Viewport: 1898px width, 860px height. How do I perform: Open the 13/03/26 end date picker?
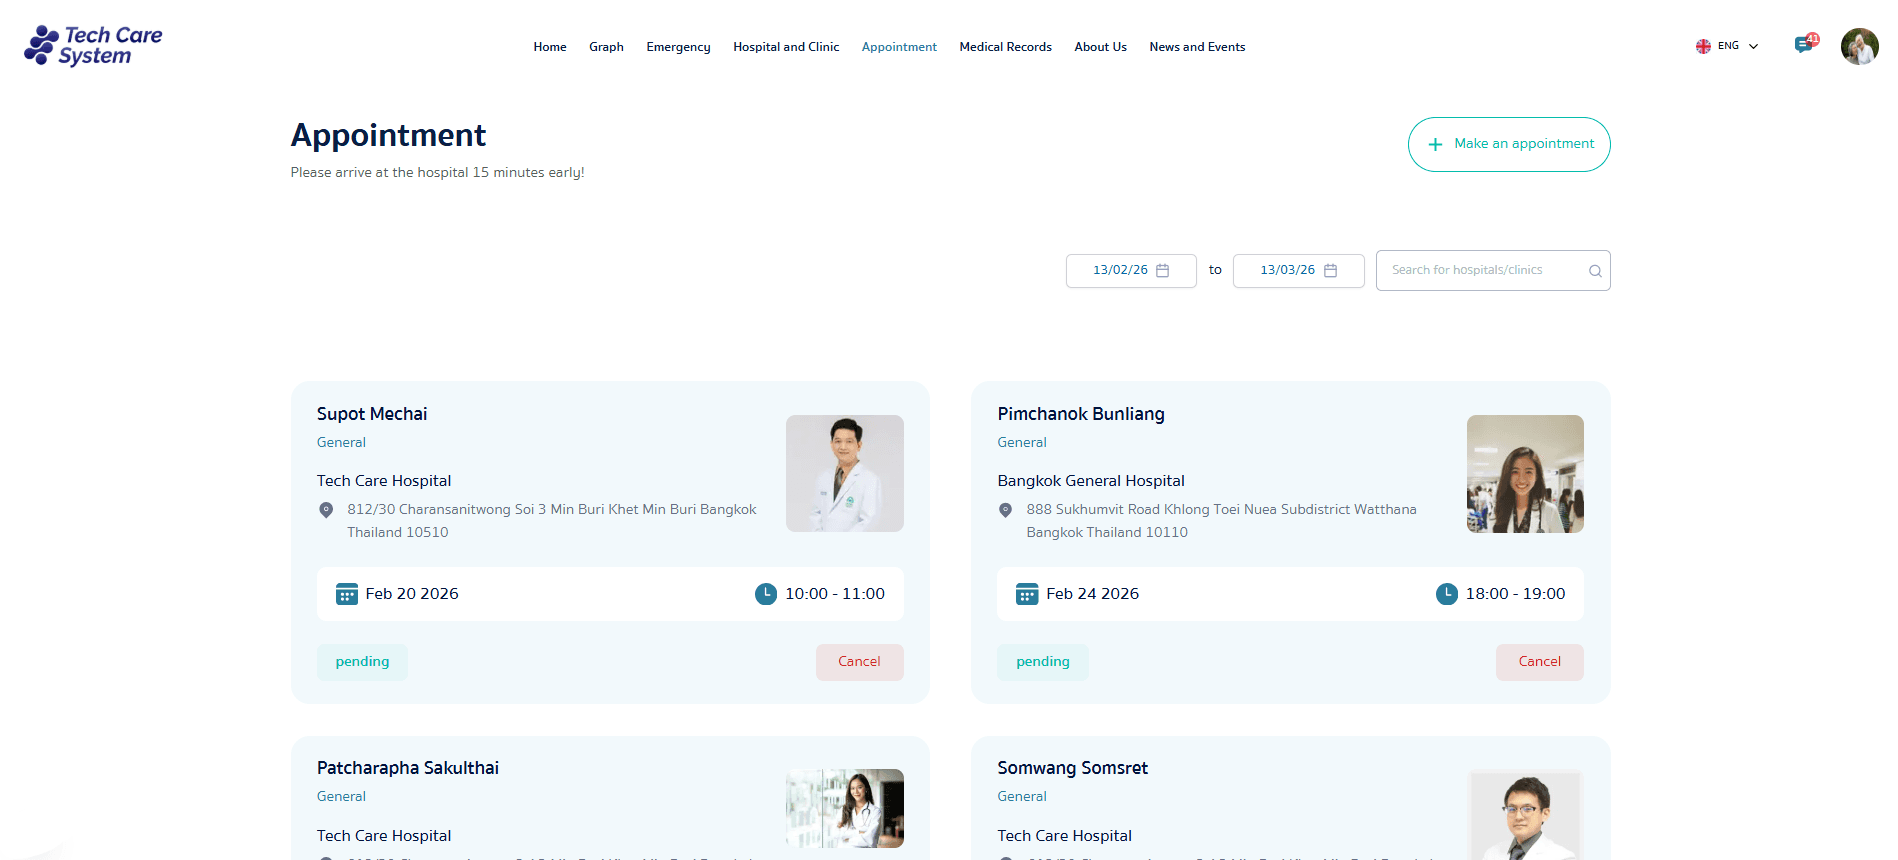click(1287, 271)
